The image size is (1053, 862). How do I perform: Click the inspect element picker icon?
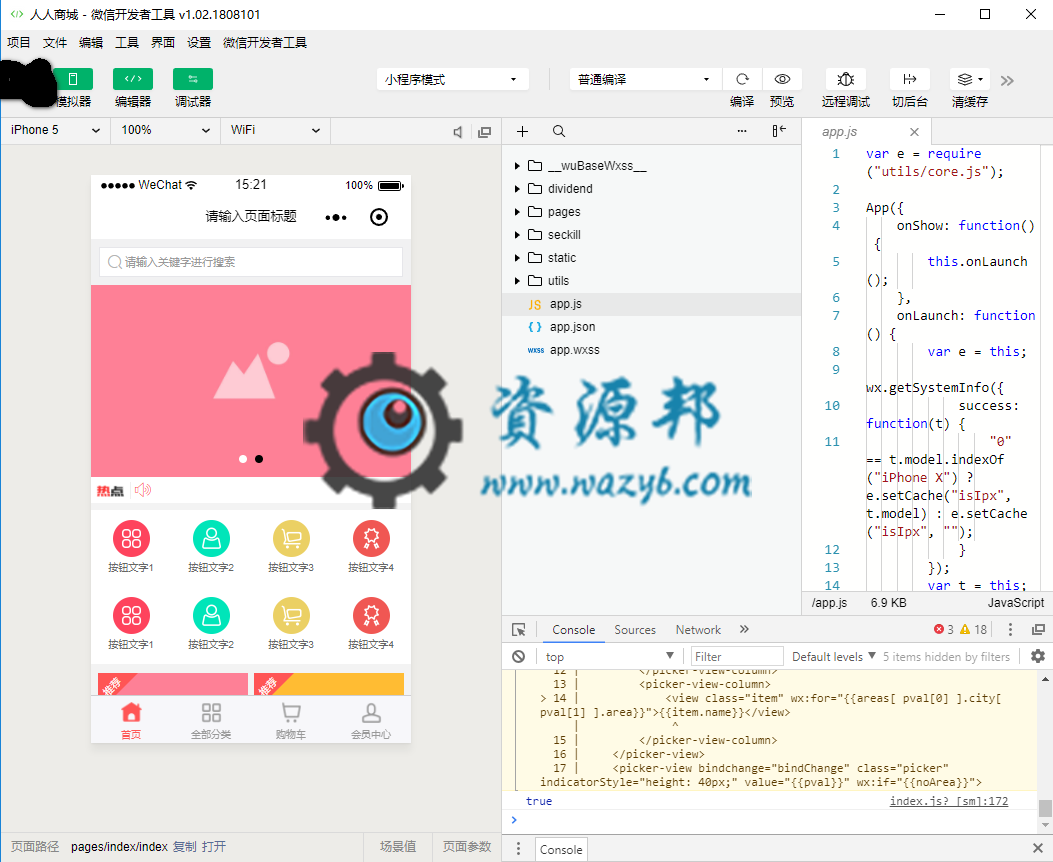518,630
